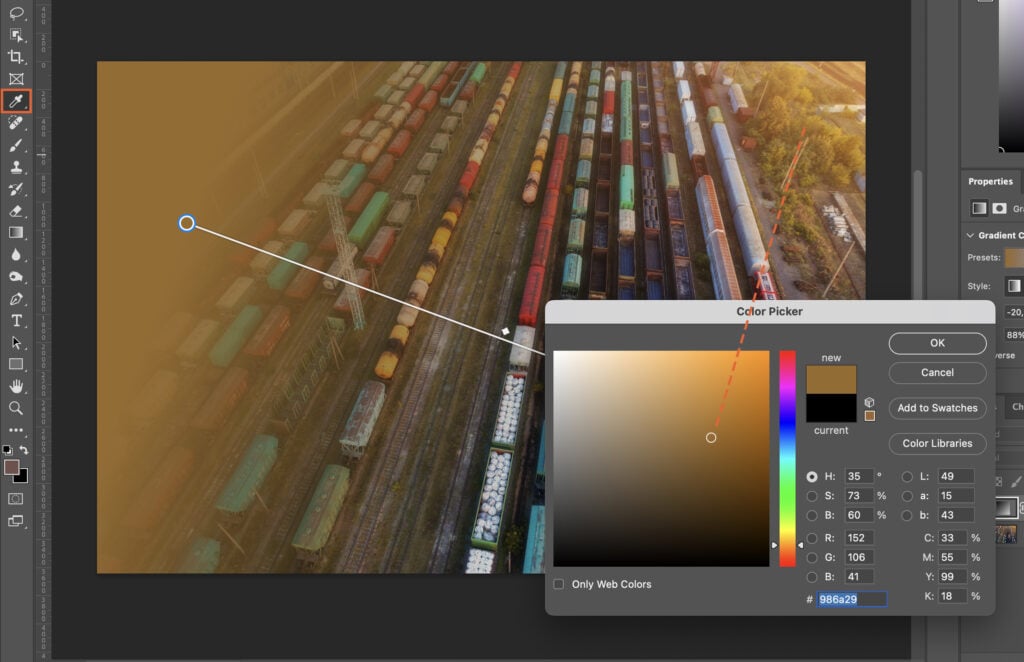Click the Add to Swatches button
1024x662 pixels.
(937, 408)
